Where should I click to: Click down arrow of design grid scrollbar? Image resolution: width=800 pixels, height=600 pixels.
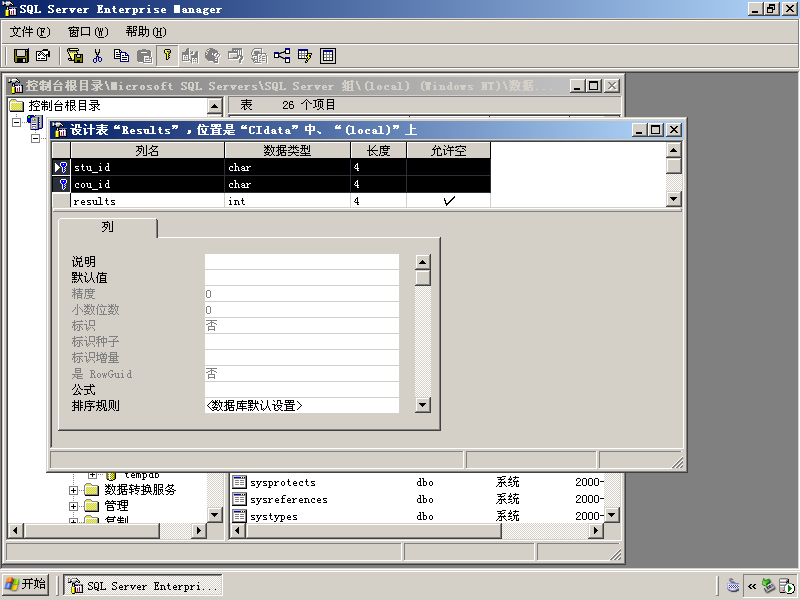pos(673,199)
